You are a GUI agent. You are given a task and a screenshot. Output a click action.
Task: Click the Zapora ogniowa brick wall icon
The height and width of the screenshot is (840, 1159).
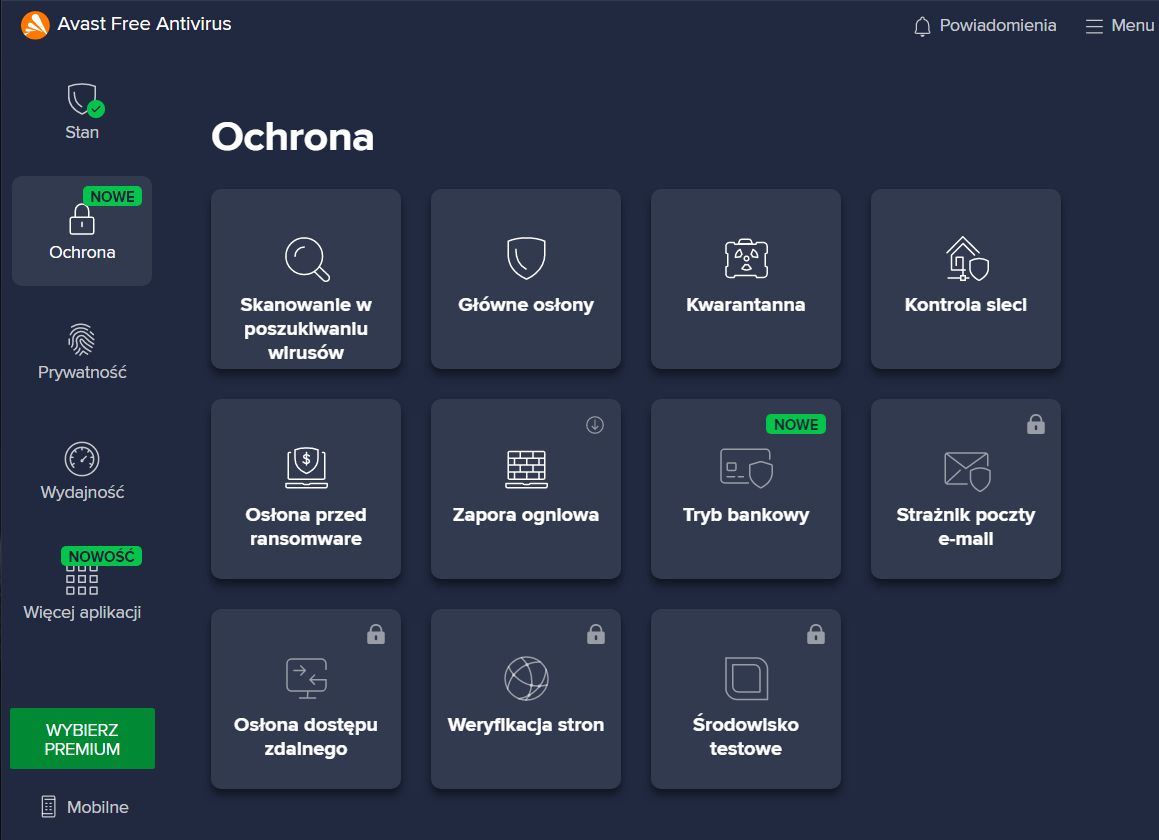tap(526, 469)
